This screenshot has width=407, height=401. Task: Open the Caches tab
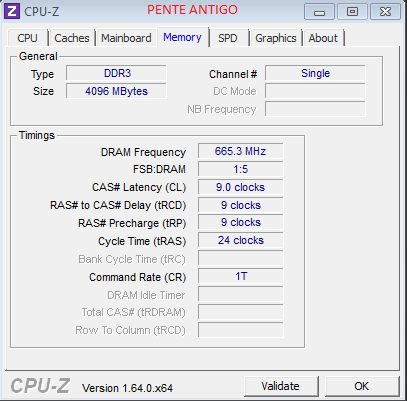72,38
